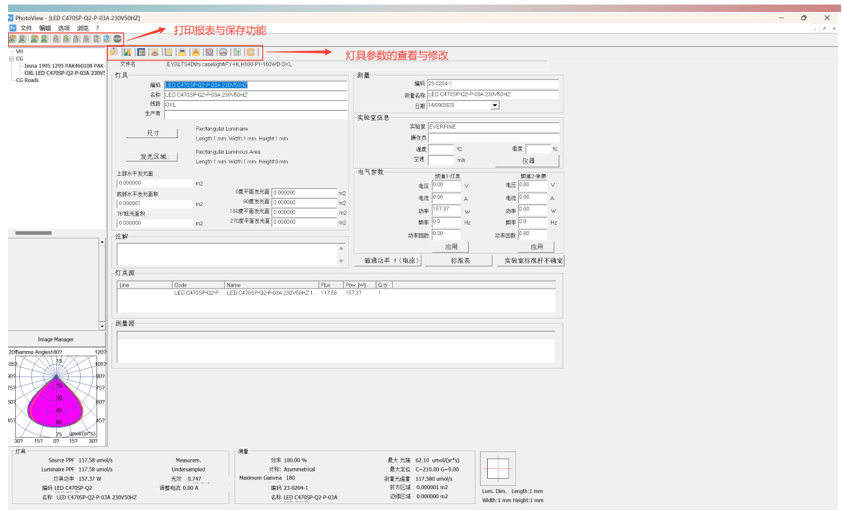Screen dimensions: 843x515
Task: Open the 选项 menu
Action: tap(64, 28)
